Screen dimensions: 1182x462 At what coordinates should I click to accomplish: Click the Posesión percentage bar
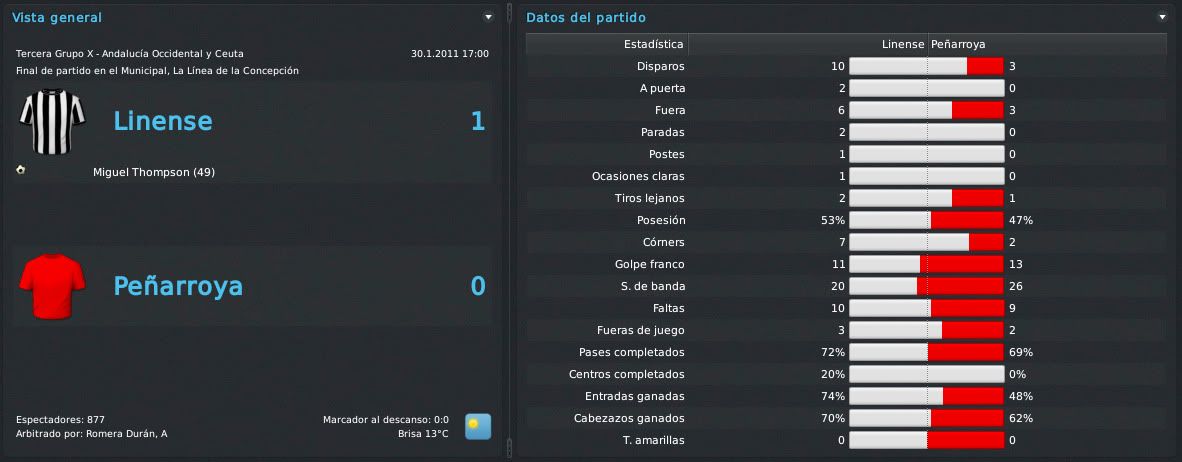coord(927,220)
